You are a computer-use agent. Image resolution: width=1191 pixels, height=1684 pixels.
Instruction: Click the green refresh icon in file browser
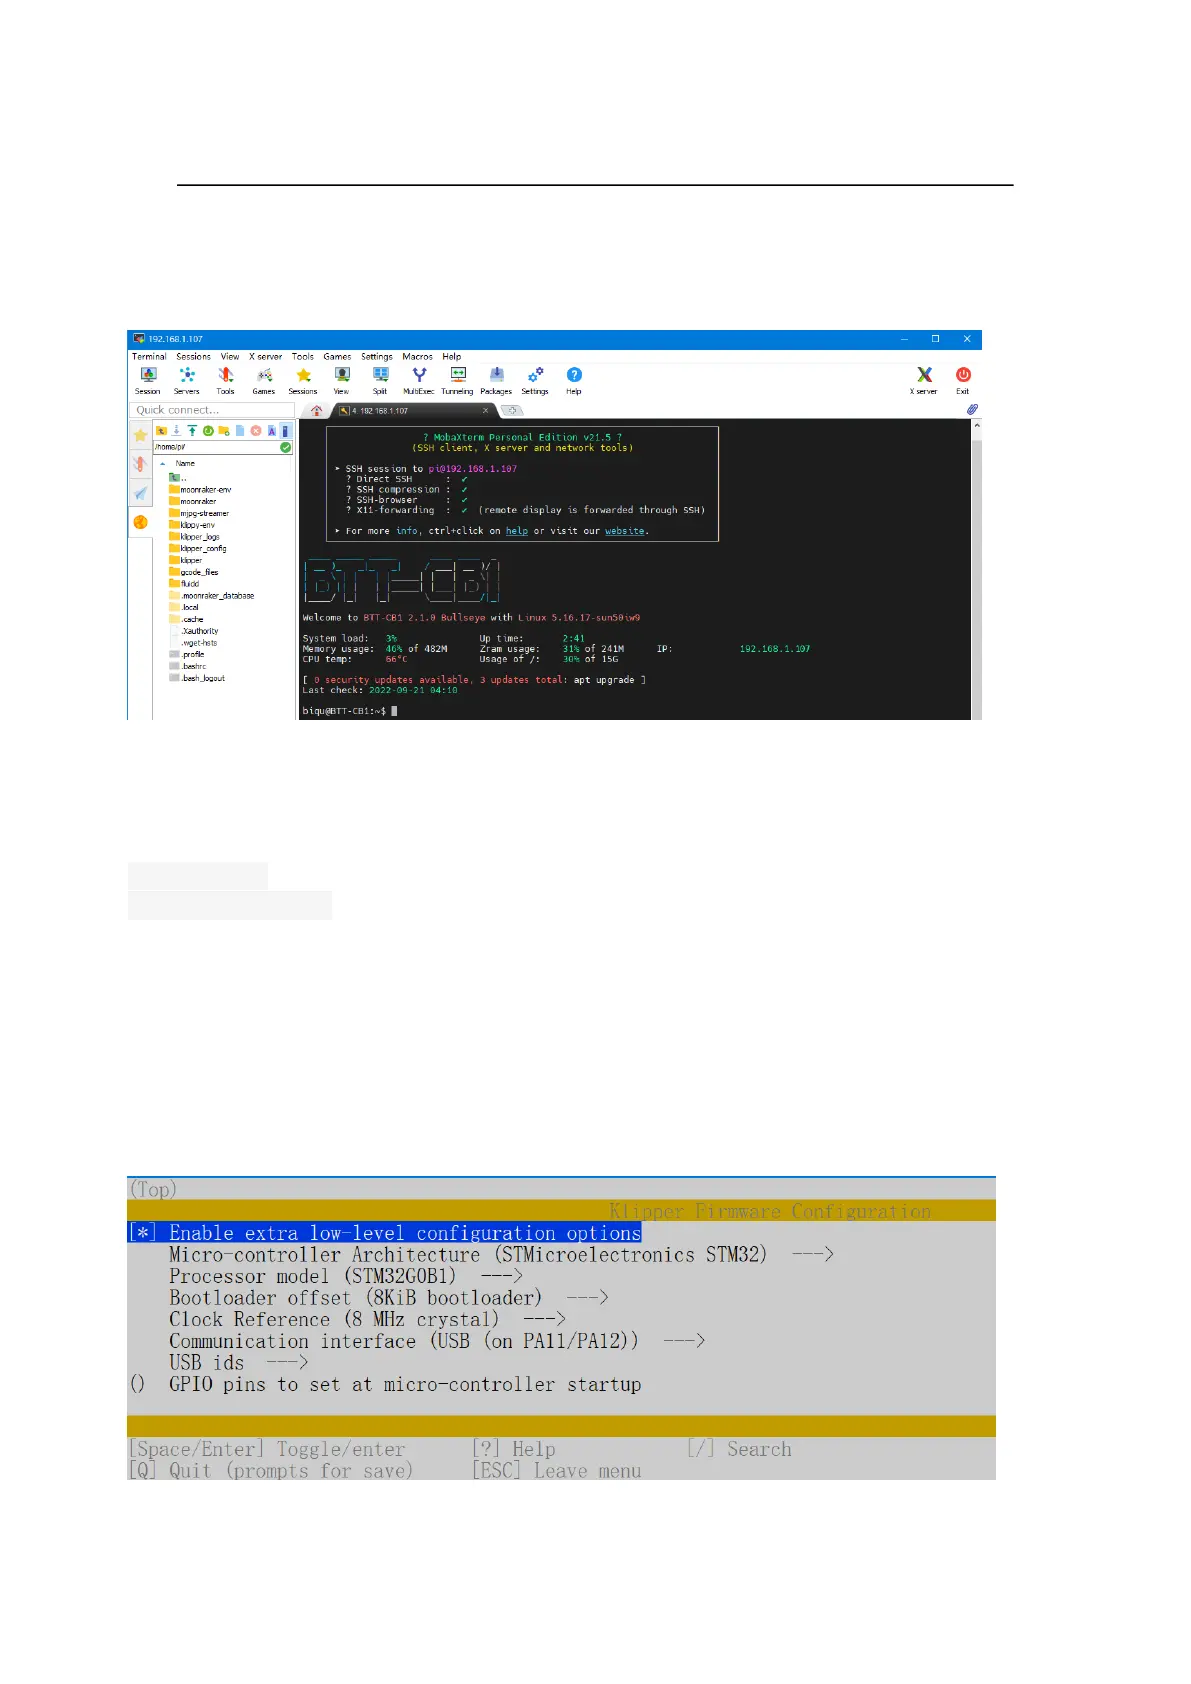(208, 431)
